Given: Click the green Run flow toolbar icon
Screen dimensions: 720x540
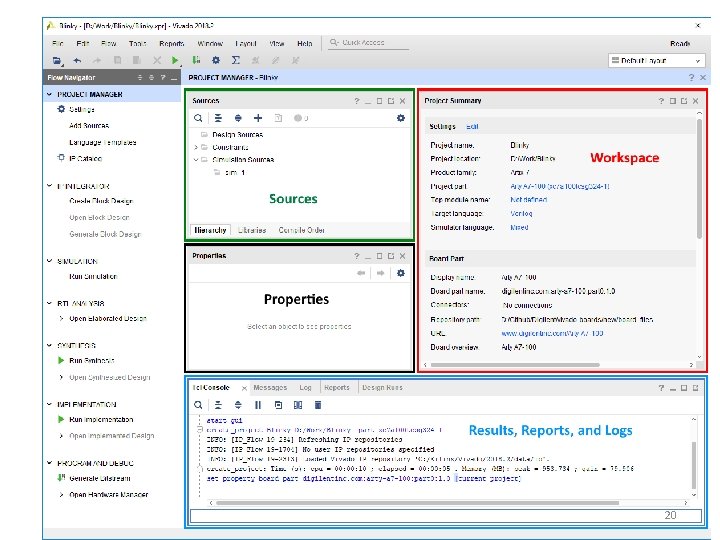Looking at the screenshot, I should pos(175,60).
